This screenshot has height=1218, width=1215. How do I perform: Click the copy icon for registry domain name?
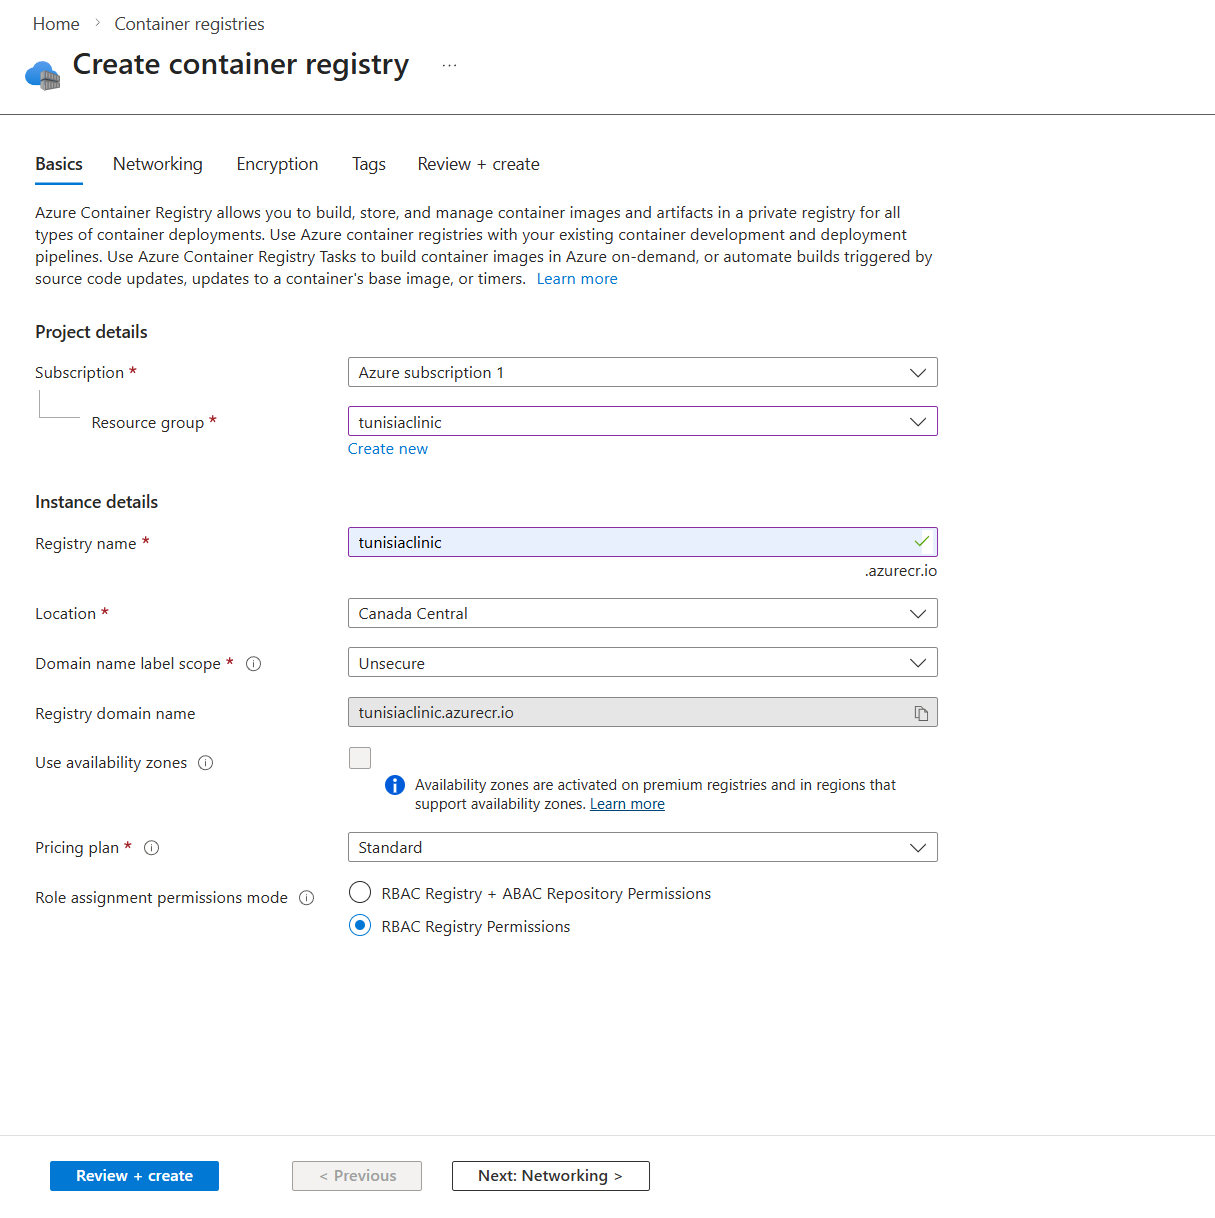[921, 712]
